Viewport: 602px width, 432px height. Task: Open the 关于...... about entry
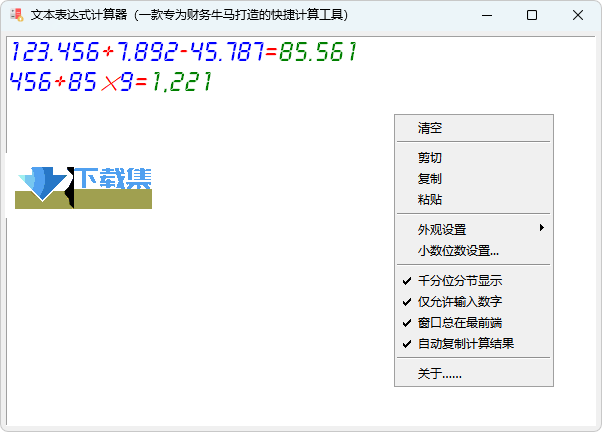pyautogui.click(x=440, y=373)
